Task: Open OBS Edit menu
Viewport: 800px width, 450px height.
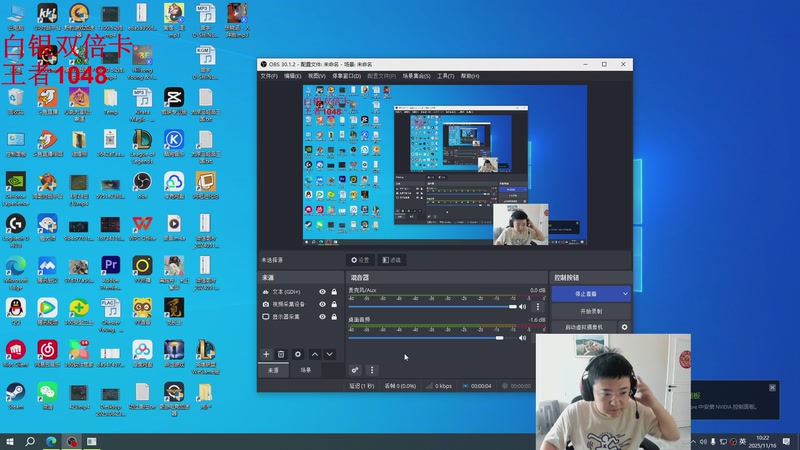Action: pos(292,76)
